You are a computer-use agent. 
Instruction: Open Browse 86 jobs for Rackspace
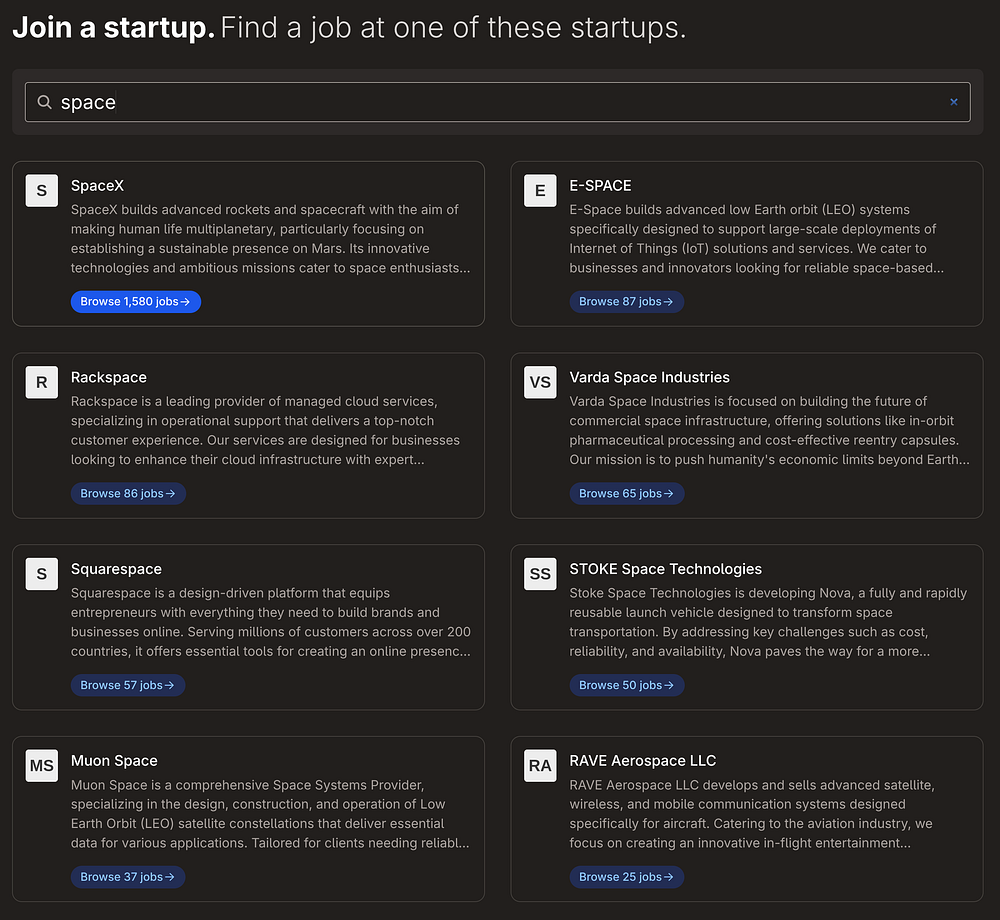click(128, 493)
